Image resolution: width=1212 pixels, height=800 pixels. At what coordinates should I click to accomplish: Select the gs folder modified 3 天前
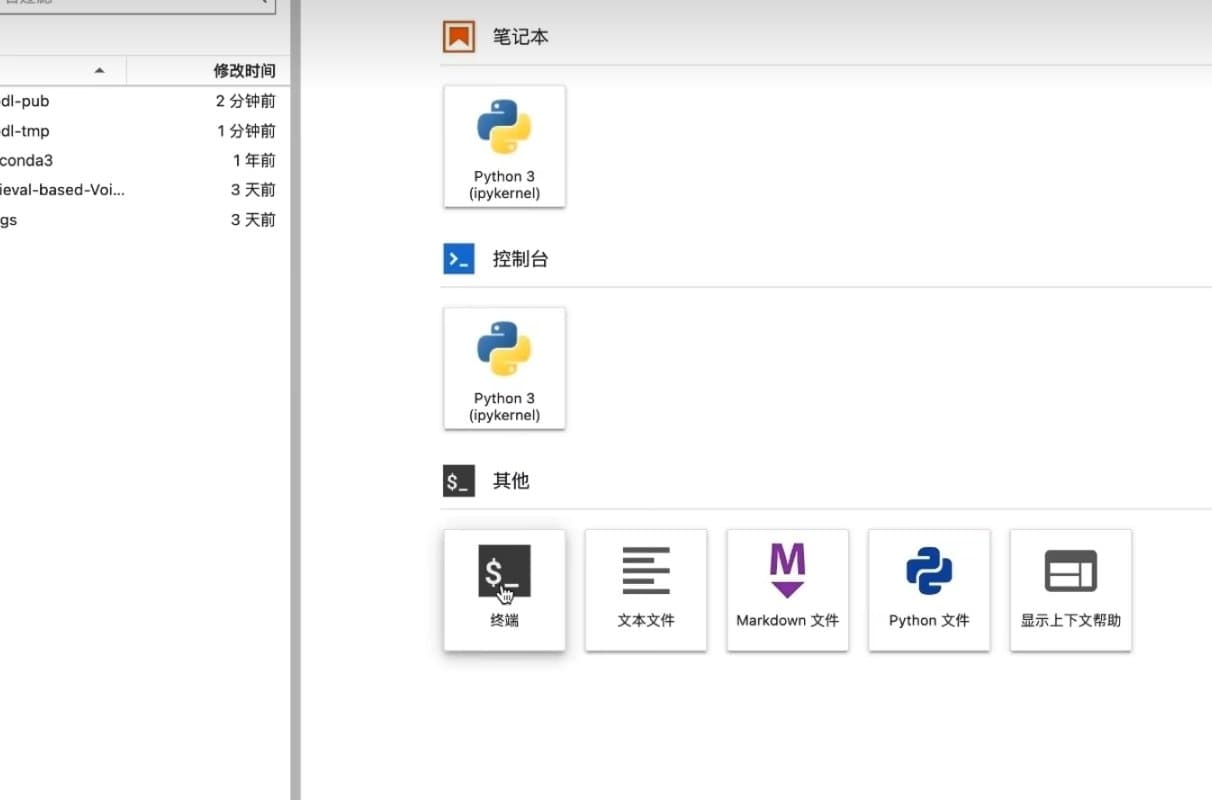(9, 220)
